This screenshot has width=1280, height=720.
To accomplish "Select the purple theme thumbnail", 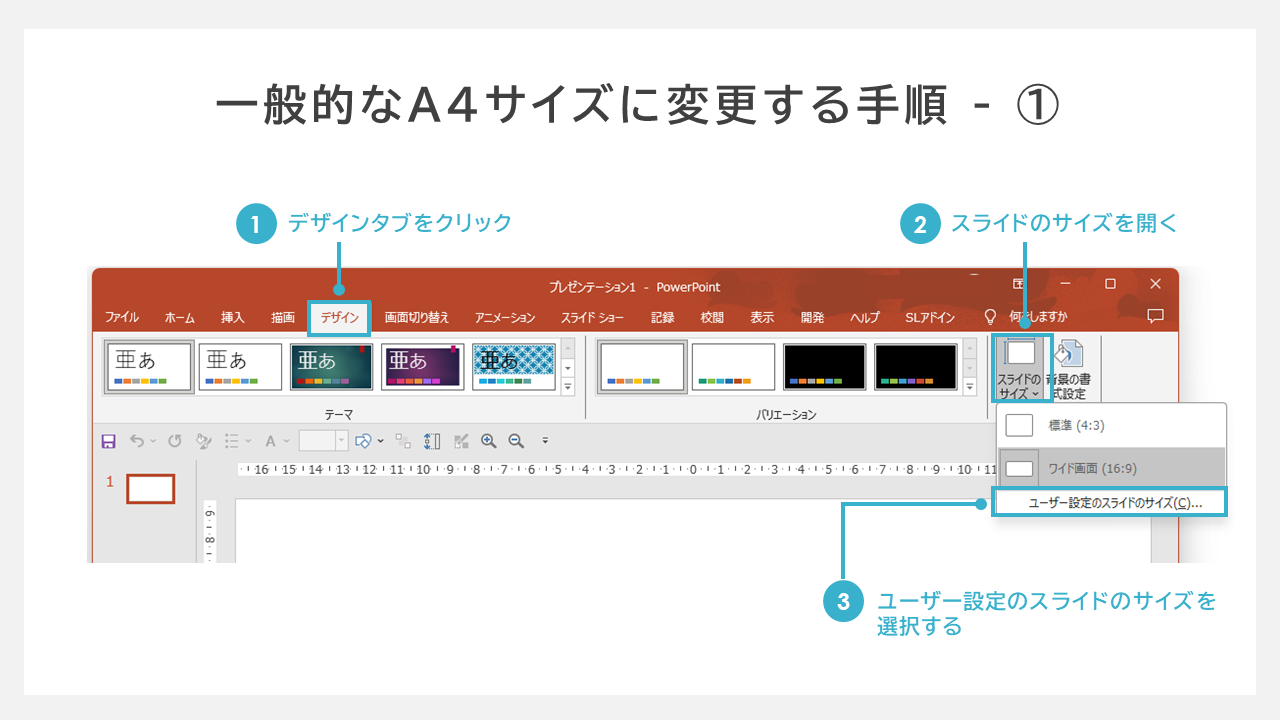I will click(423, 367).
